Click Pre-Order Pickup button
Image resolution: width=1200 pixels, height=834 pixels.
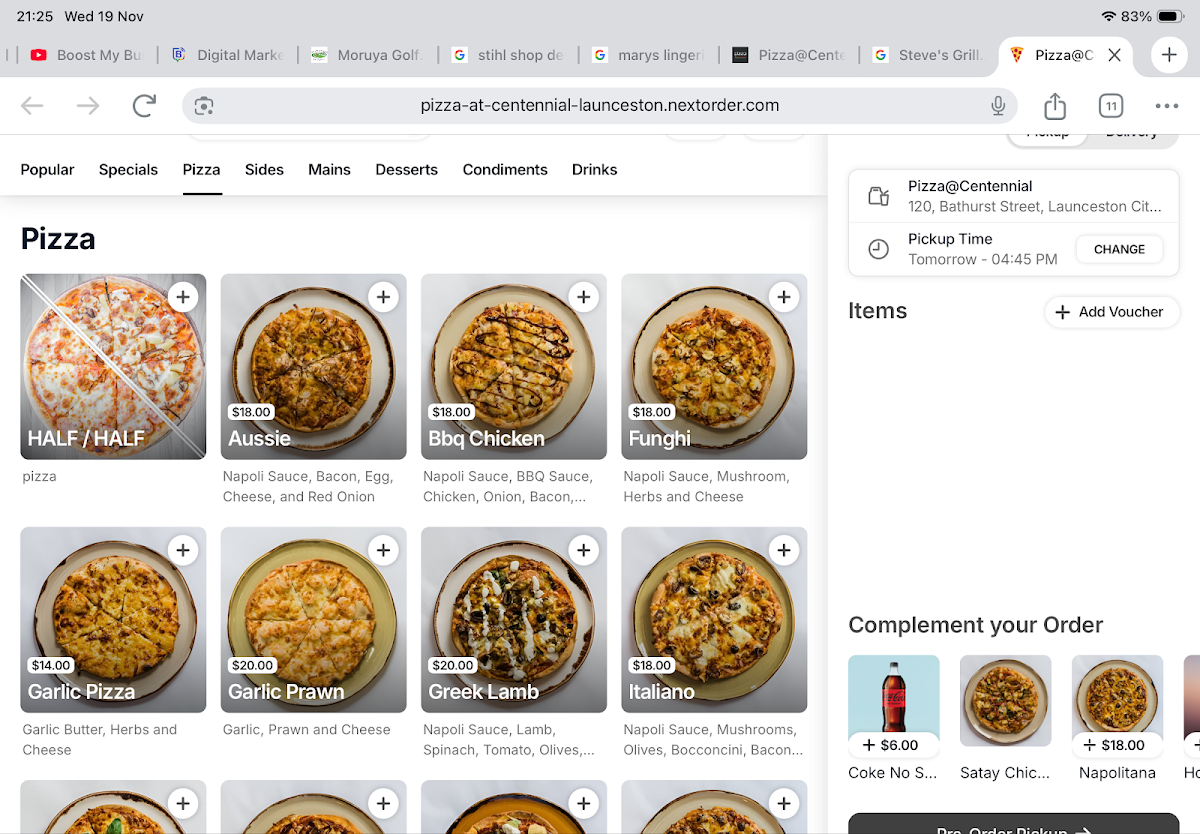pyautogui.click(x=1014, y=824)
